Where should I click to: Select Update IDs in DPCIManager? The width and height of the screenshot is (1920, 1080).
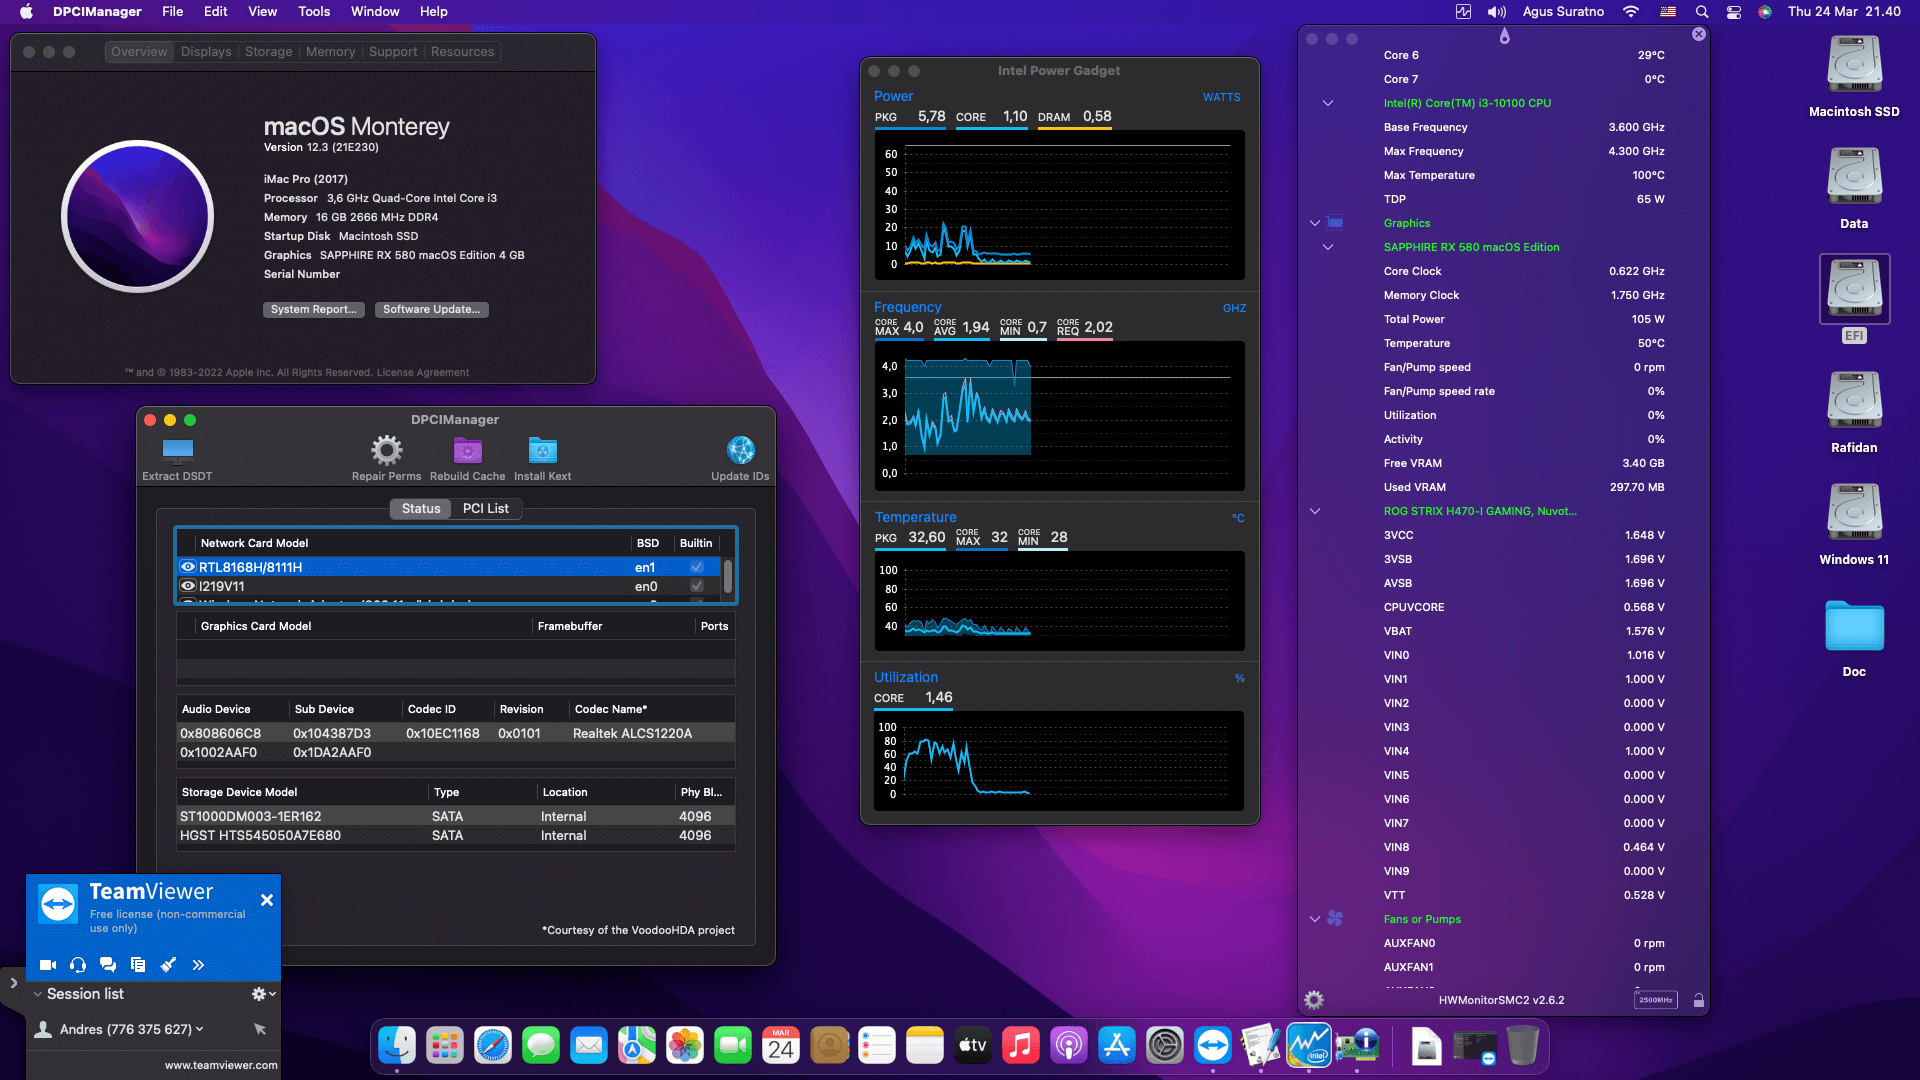[740, 448]
